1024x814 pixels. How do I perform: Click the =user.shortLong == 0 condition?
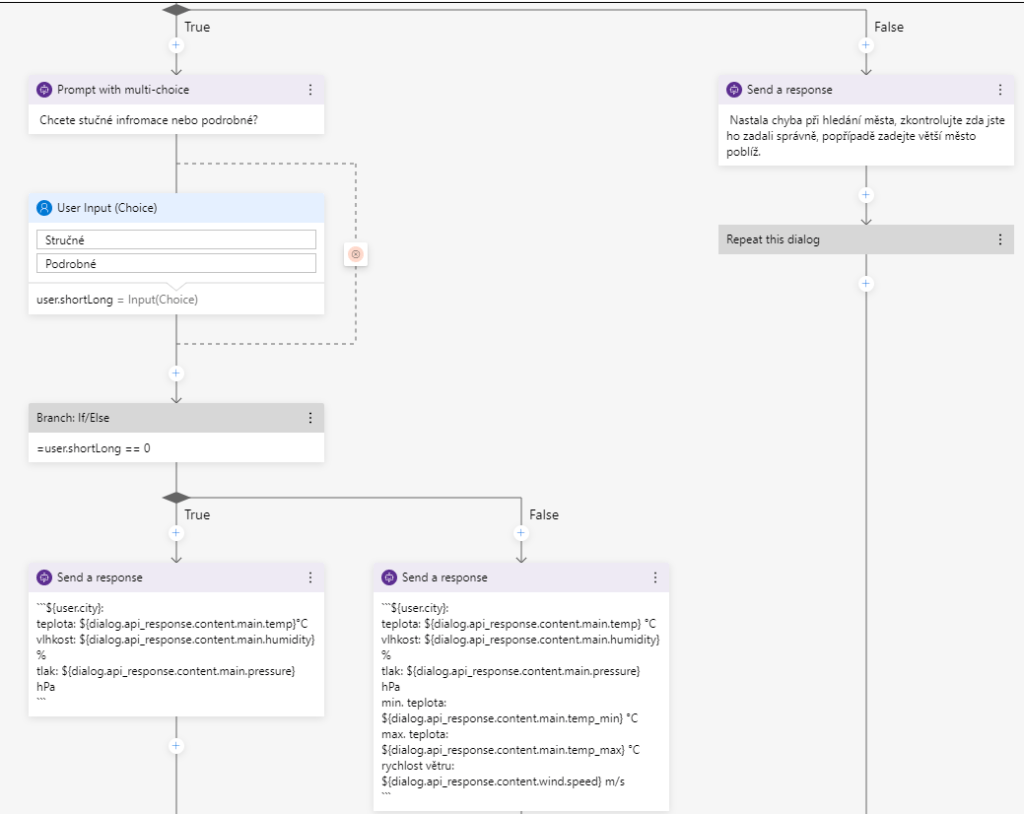[x=93, y=448]
